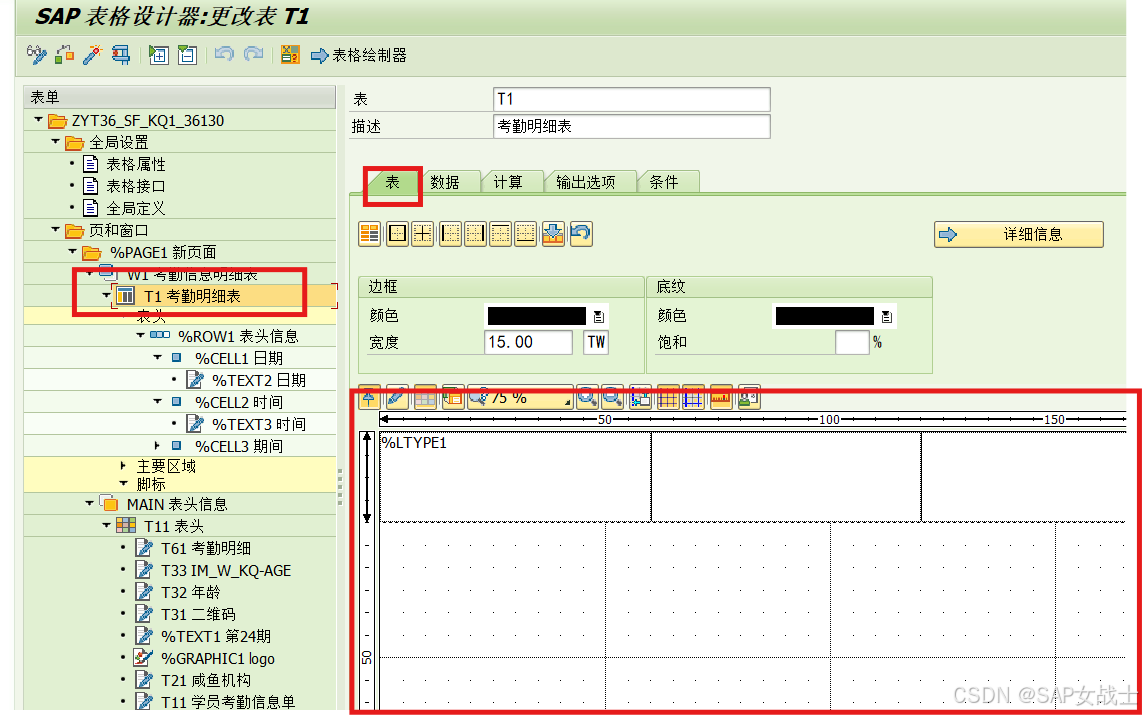Image resolution: width=1143 pixels, height=715 pixels.
Task: Select %TEXT3 时间 text node
Action: click(259, 423)
